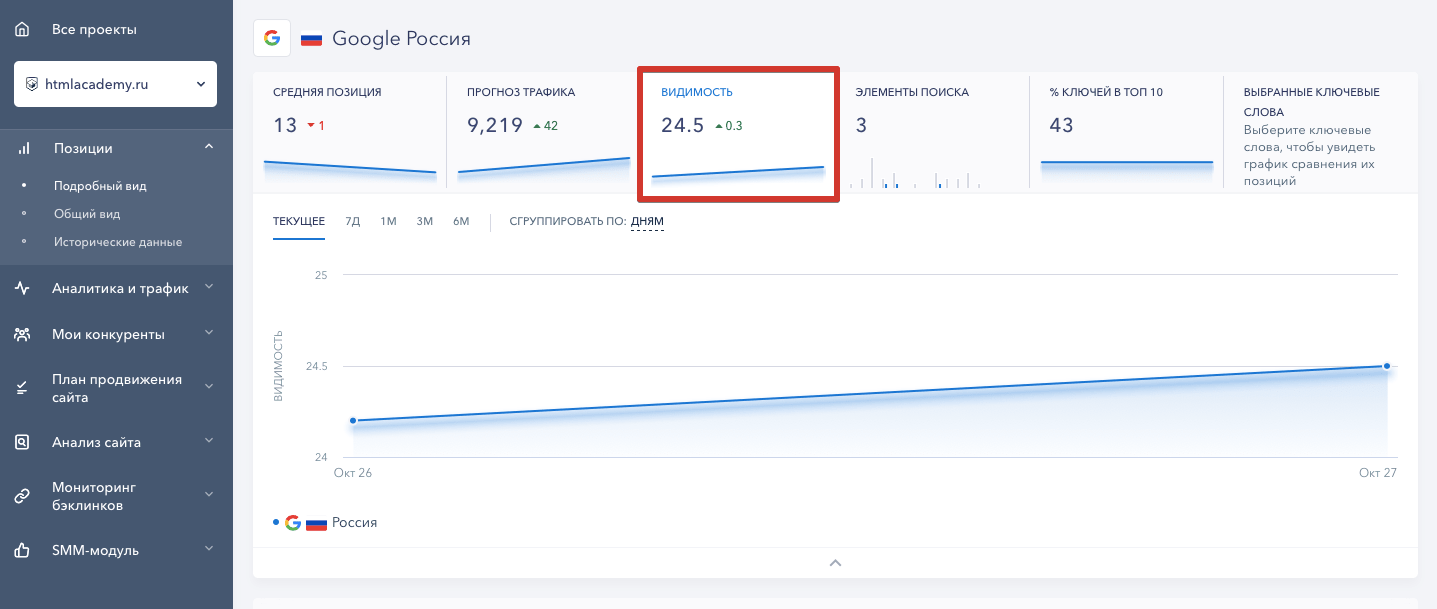Click the План продвижения checklist icon

pyautogui.click(x=22, y=388)
